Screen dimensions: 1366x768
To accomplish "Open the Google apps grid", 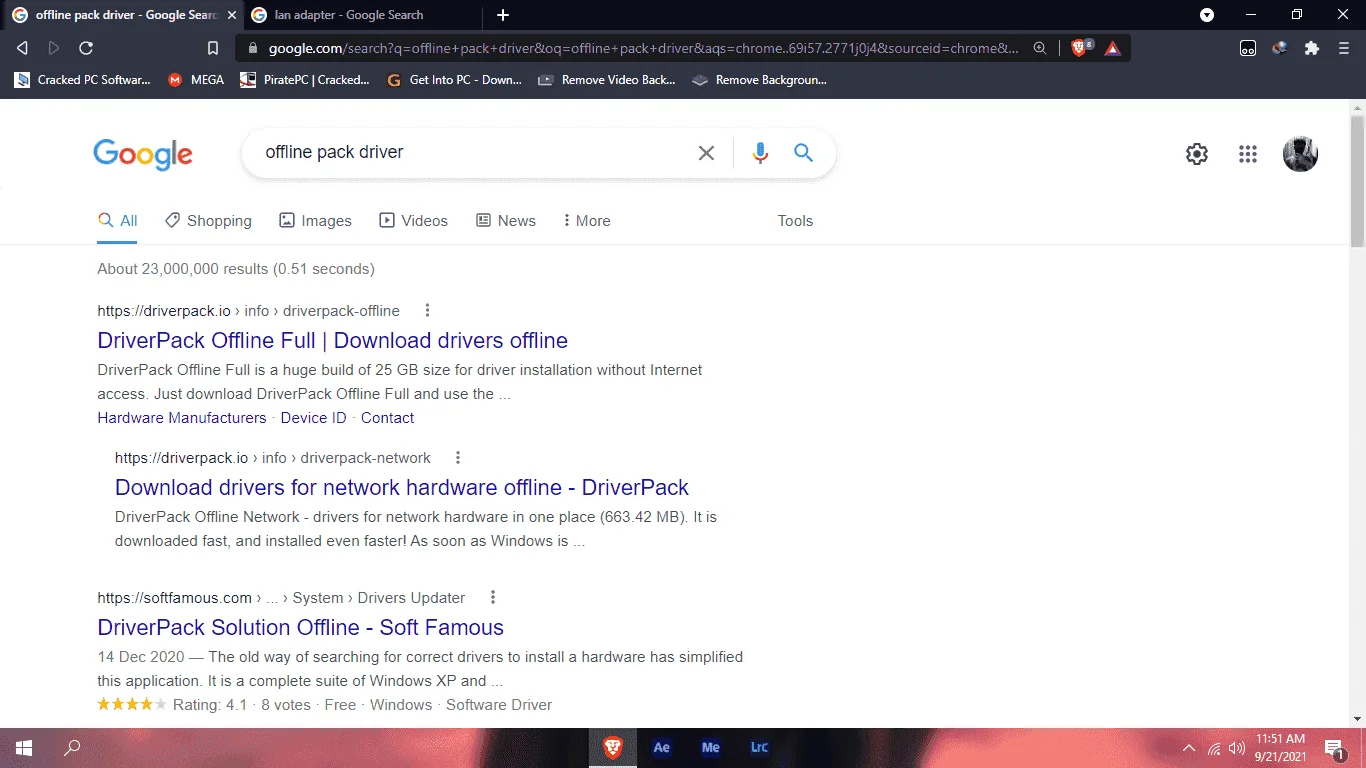I will 1248,154.
